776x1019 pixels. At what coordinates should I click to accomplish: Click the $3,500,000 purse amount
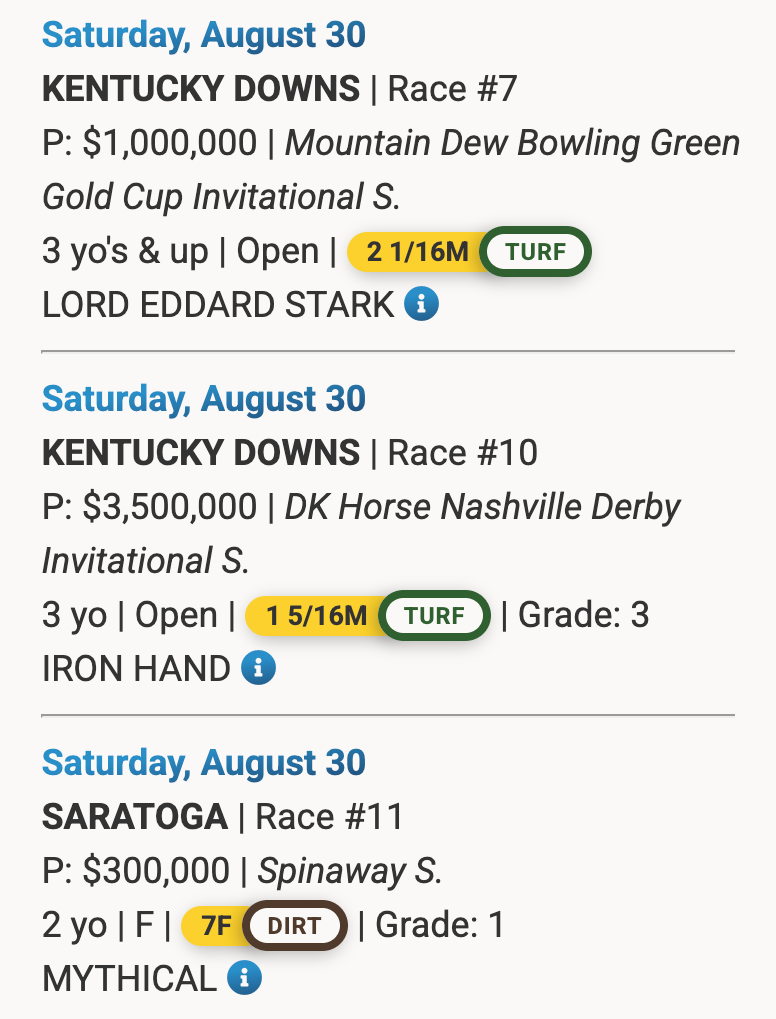[169, 508]
